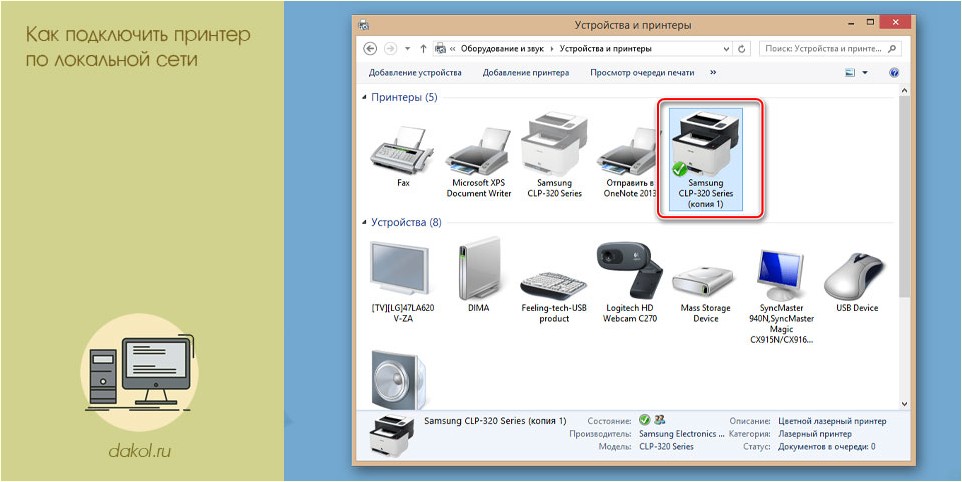This screenshot has height=482, width=962.
Task: Click Просмотр очереди печати toolbar button
Action: point(642,72)
